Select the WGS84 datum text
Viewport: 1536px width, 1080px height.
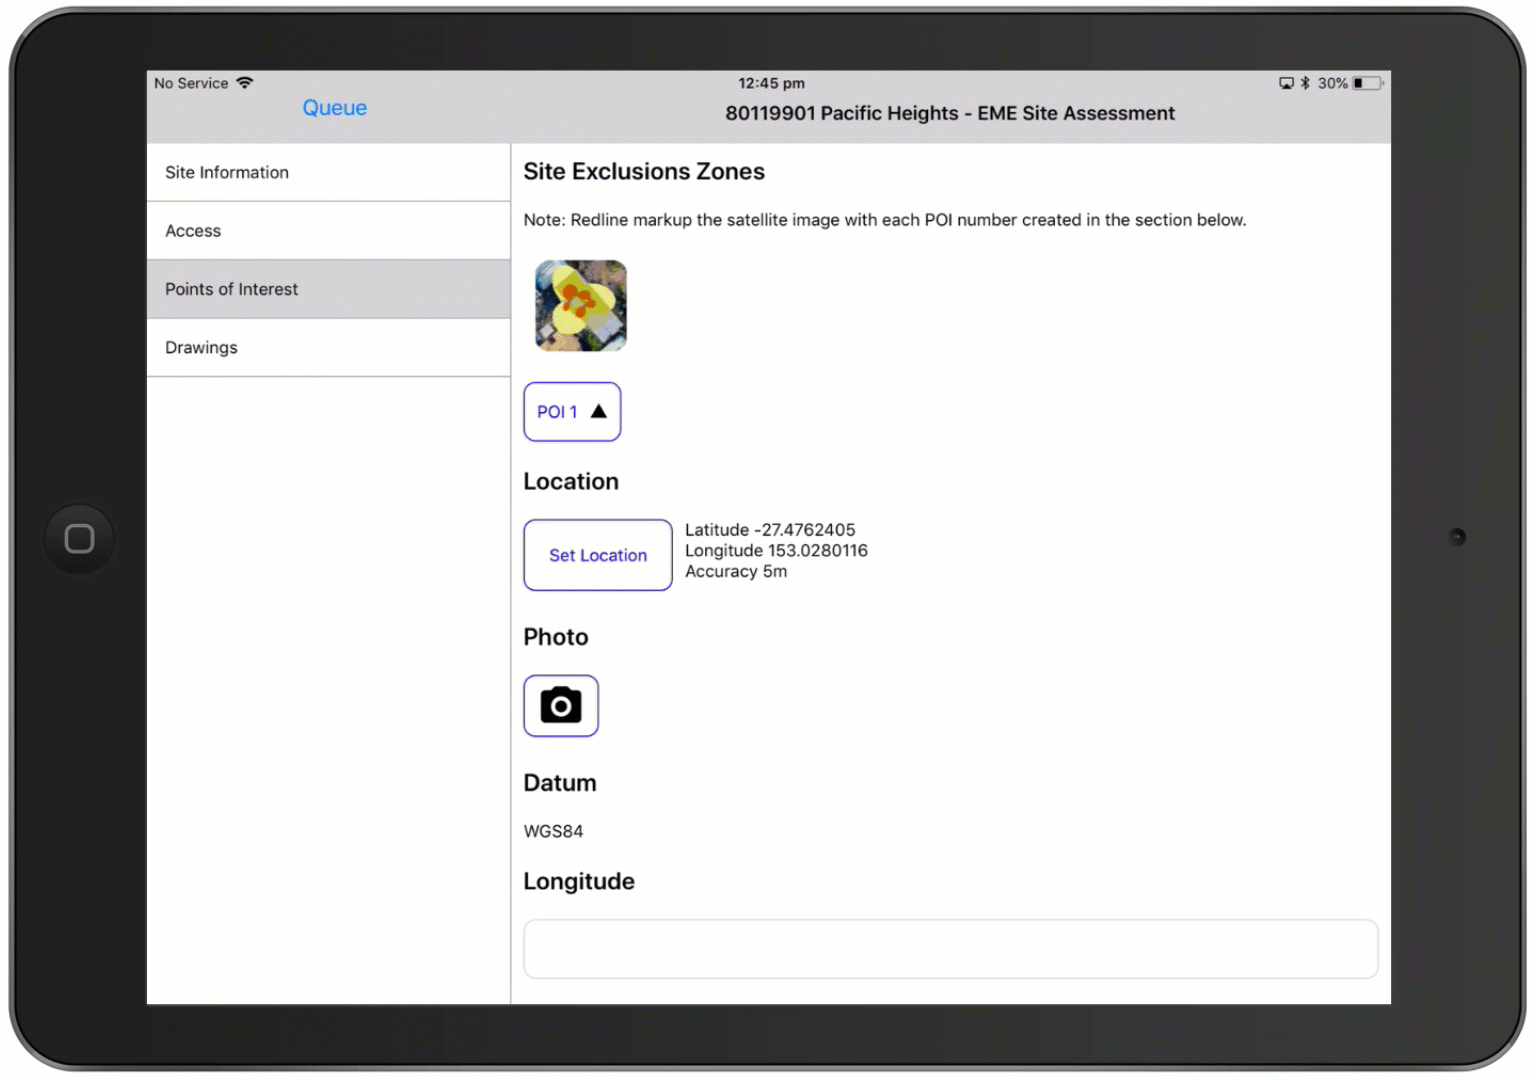point(553,831)
